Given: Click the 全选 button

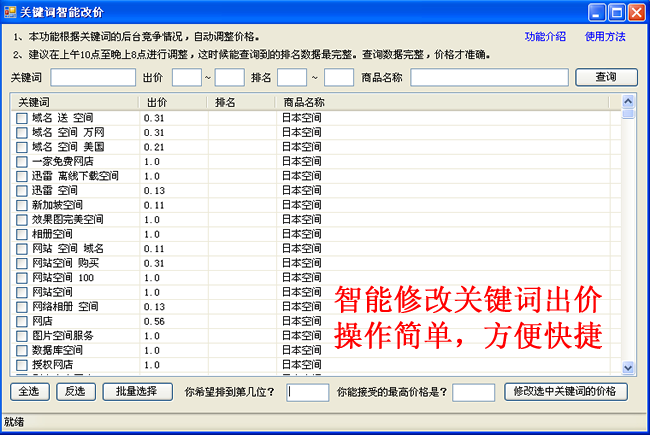Looking at the screenshot, I should click(x=29, y=391).
